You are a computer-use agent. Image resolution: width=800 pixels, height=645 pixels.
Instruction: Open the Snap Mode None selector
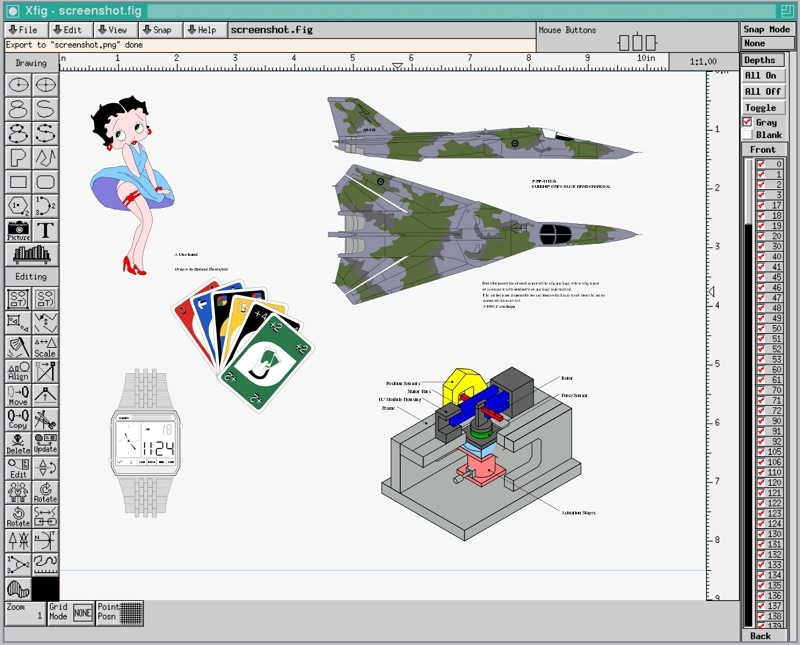(x=767, y=43)
